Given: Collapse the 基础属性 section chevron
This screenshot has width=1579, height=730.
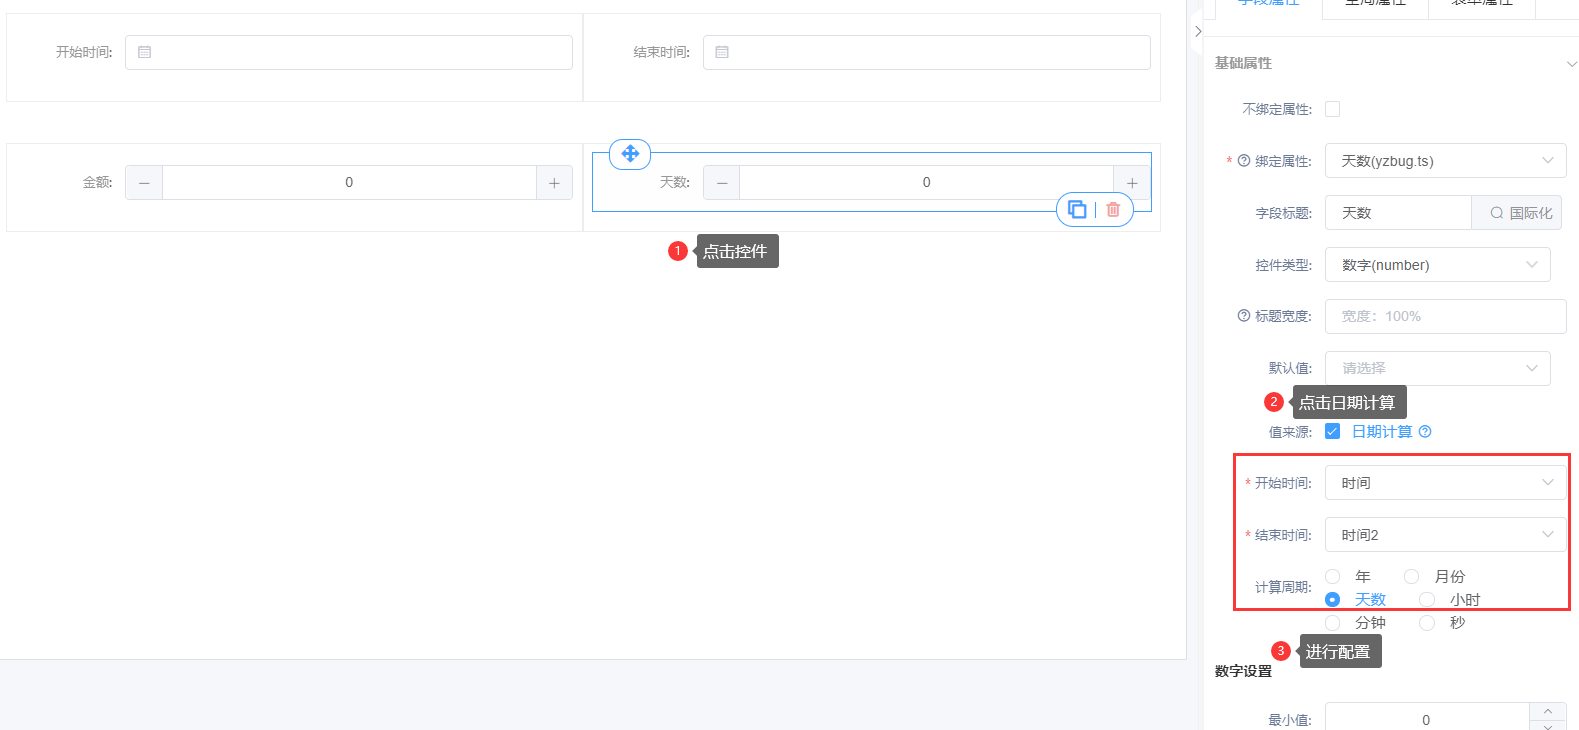Looking at the screenshot, I should [1571, 64].
